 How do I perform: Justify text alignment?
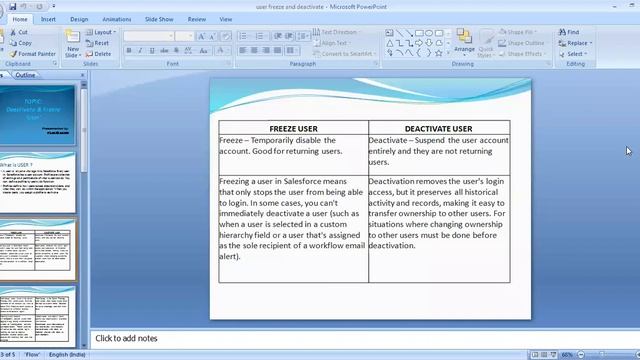(x=278, y=50)
